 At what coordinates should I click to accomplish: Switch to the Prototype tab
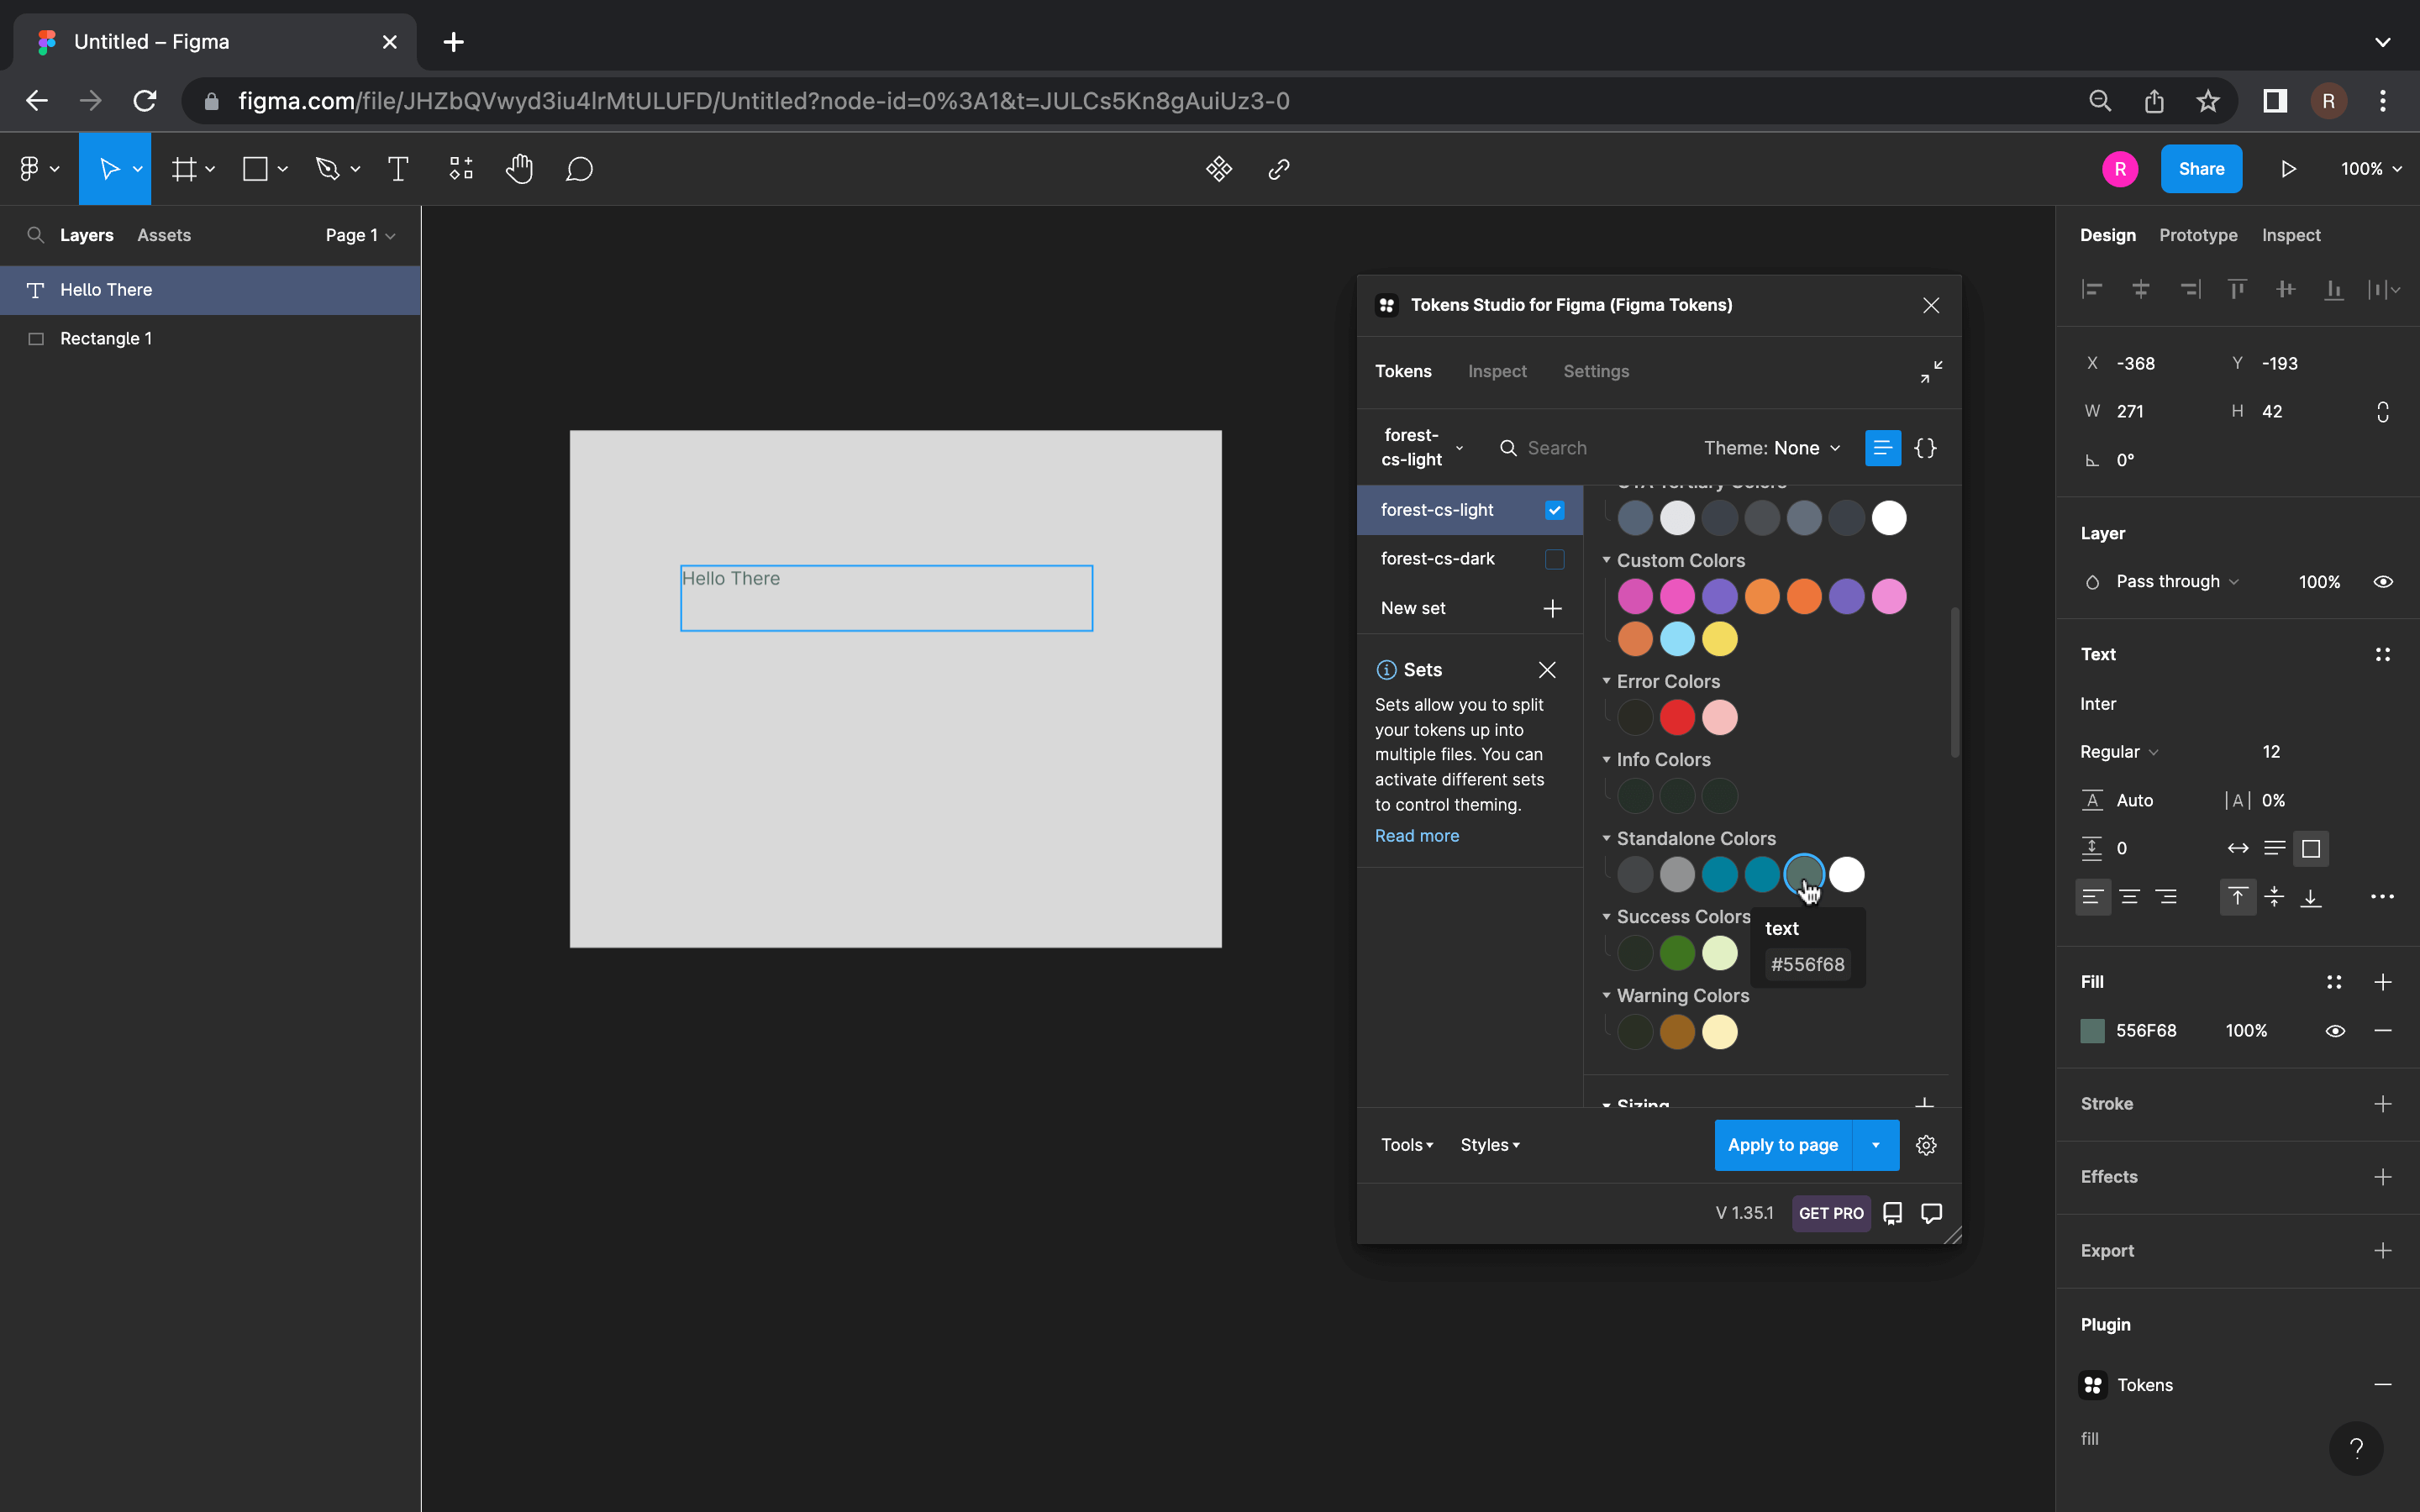[x=2198, y=235]
